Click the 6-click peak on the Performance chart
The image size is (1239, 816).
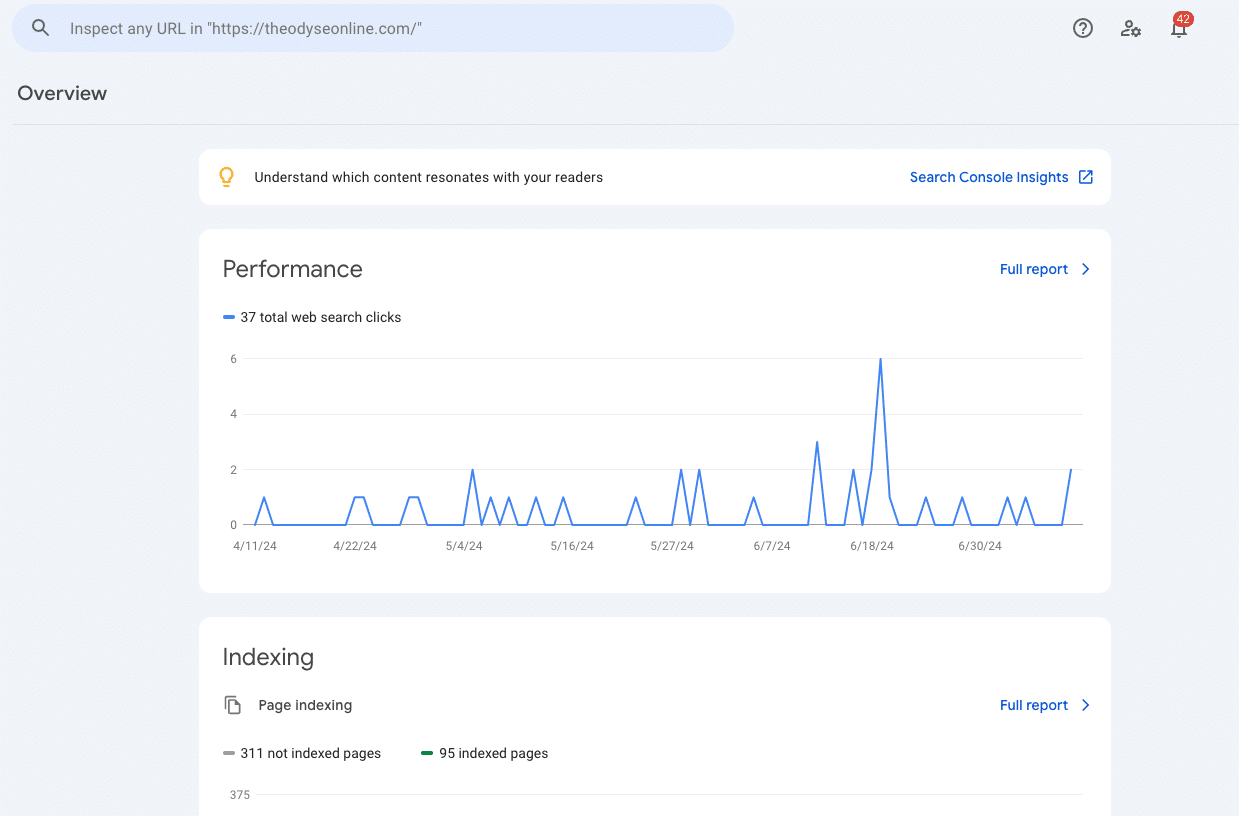(880, 359)
